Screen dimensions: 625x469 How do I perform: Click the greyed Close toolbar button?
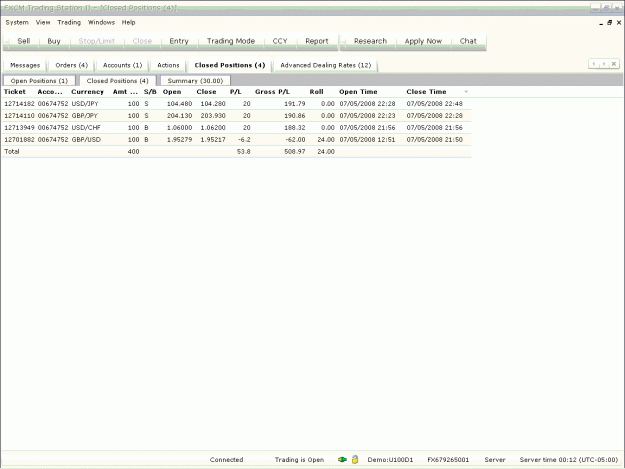click(142, 41)
